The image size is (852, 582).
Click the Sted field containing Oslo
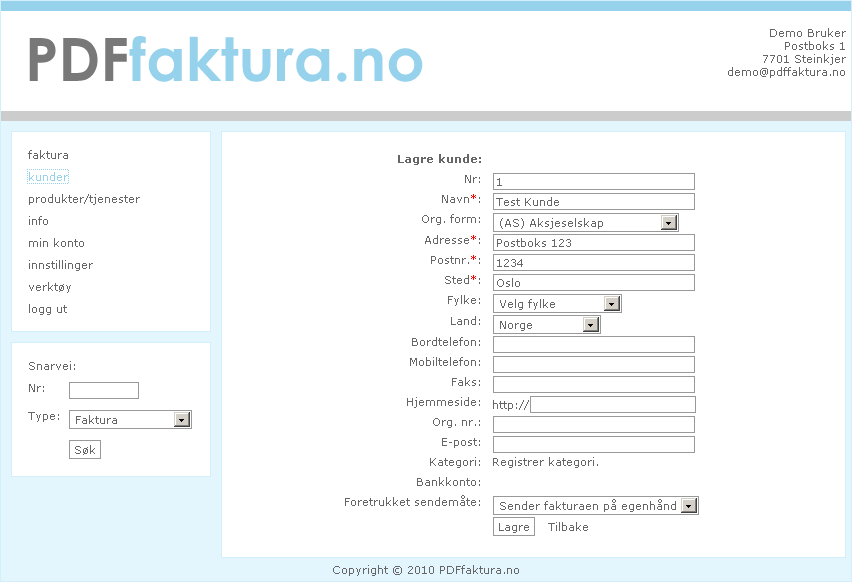coord(594,283)
